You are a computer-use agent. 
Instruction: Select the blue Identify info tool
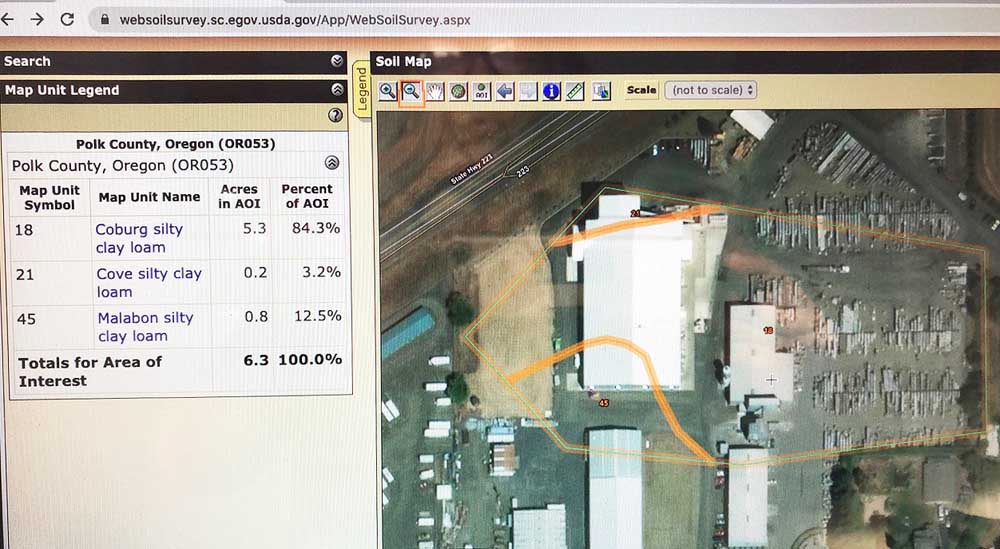point(551,91)
